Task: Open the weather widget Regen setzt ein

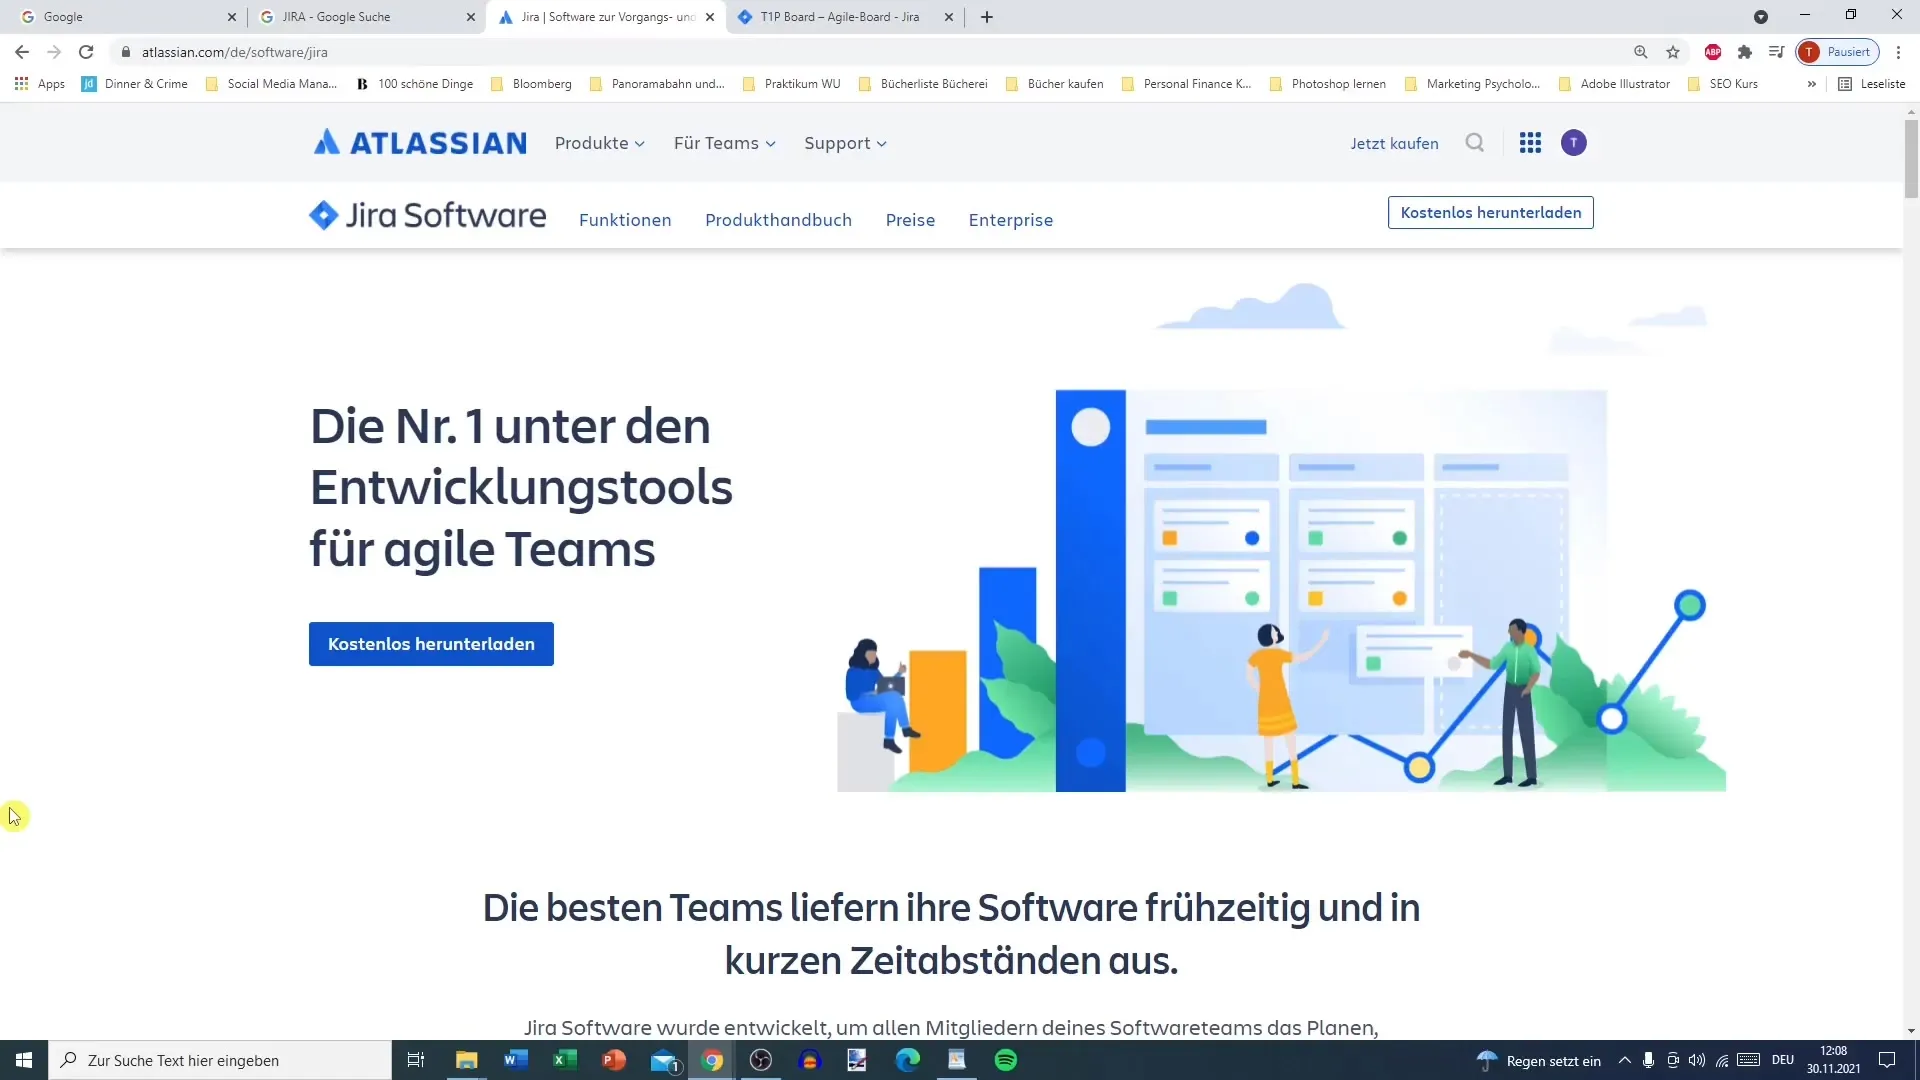Action: 1540,1060
